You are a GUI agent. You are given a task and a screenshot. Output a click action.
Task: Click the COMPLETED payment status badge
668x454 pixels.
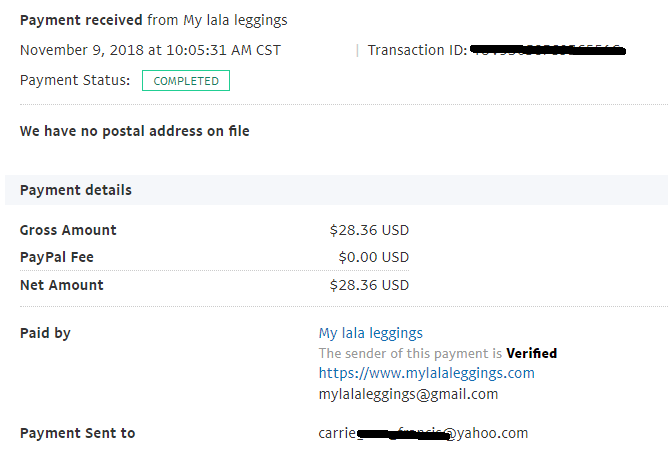186,80
